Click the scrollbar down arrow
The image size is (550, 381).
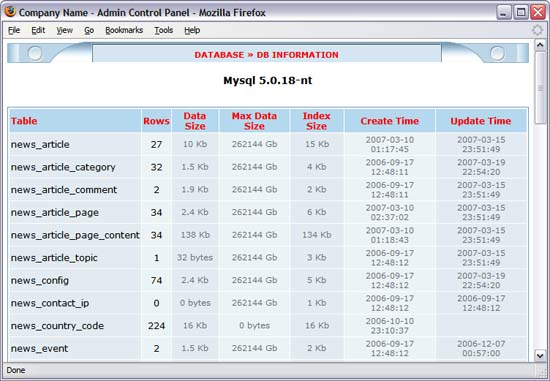tap(540, 355)
